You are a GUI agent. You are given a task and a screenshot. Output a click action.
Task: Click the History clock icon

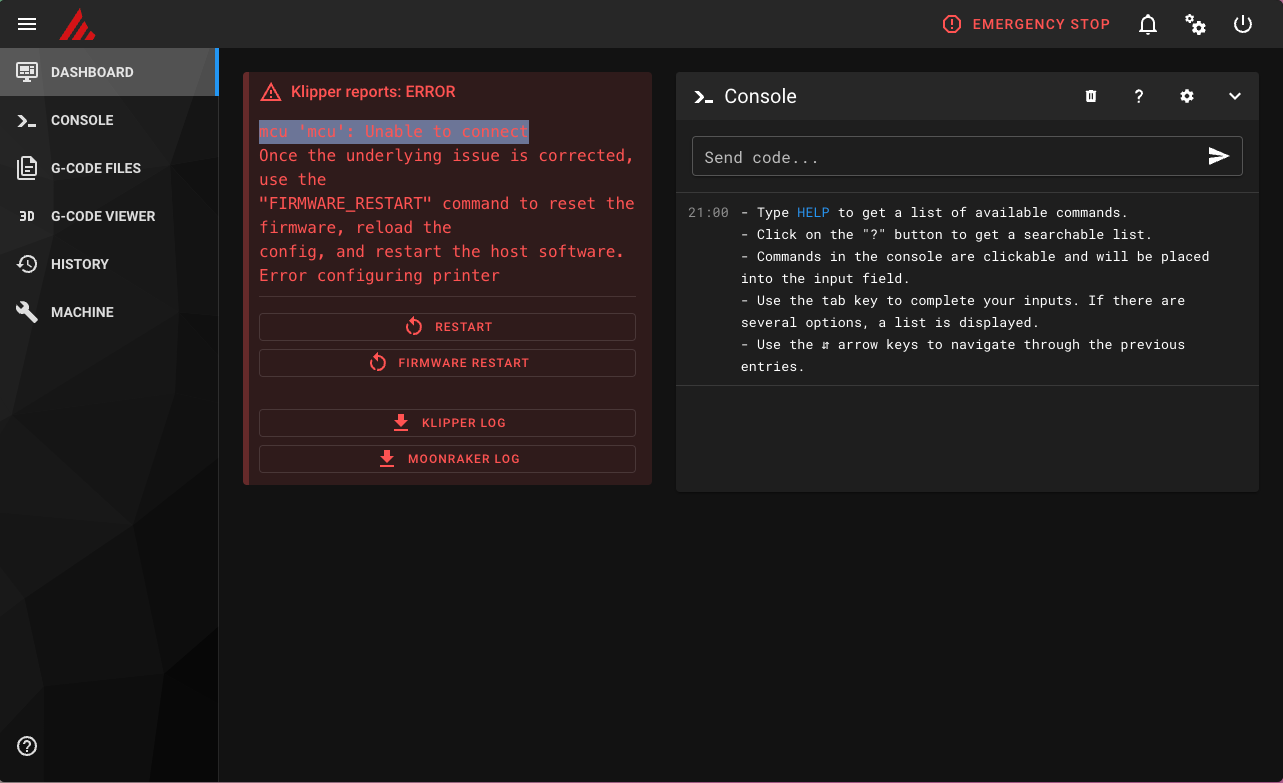tap(27, 264)
